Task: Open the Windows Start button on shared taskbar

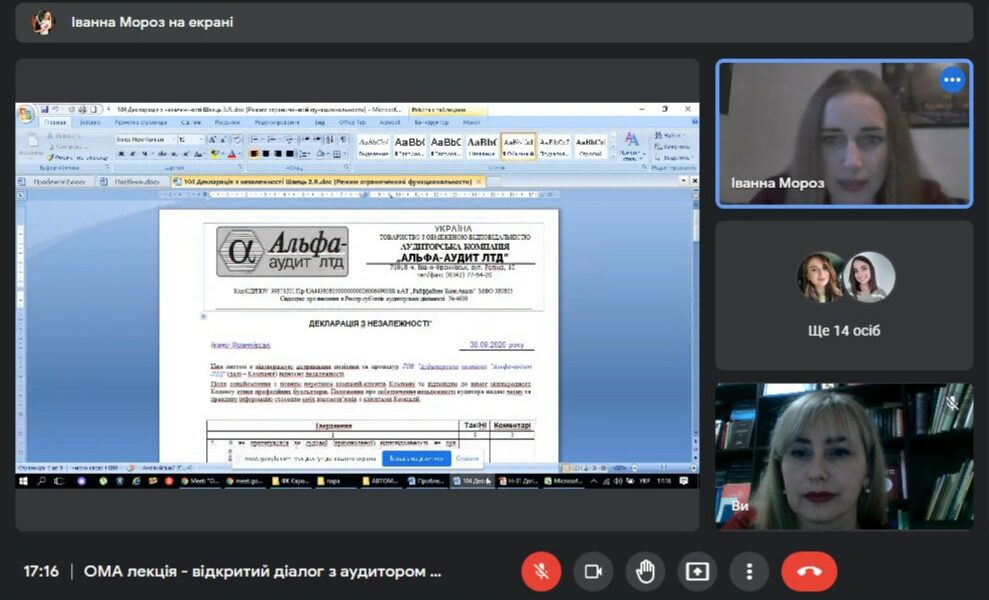Action: 23,481
